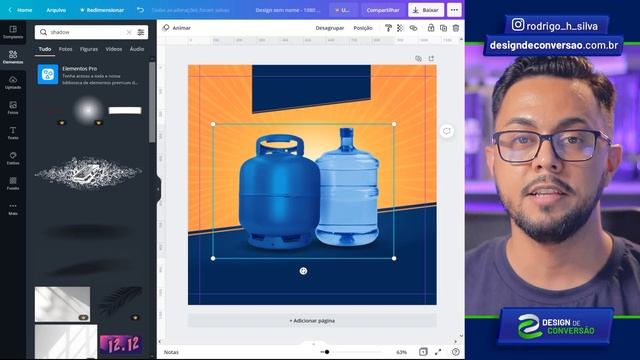Open the Templates sidebar panel
Screen dimensions: 640x360
(x=13, y=32)
